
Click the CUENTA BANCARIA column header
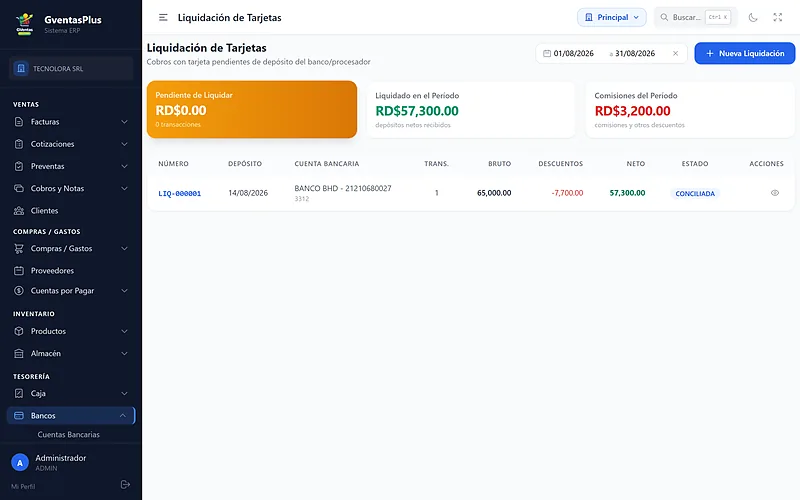[x=327, y=164]
